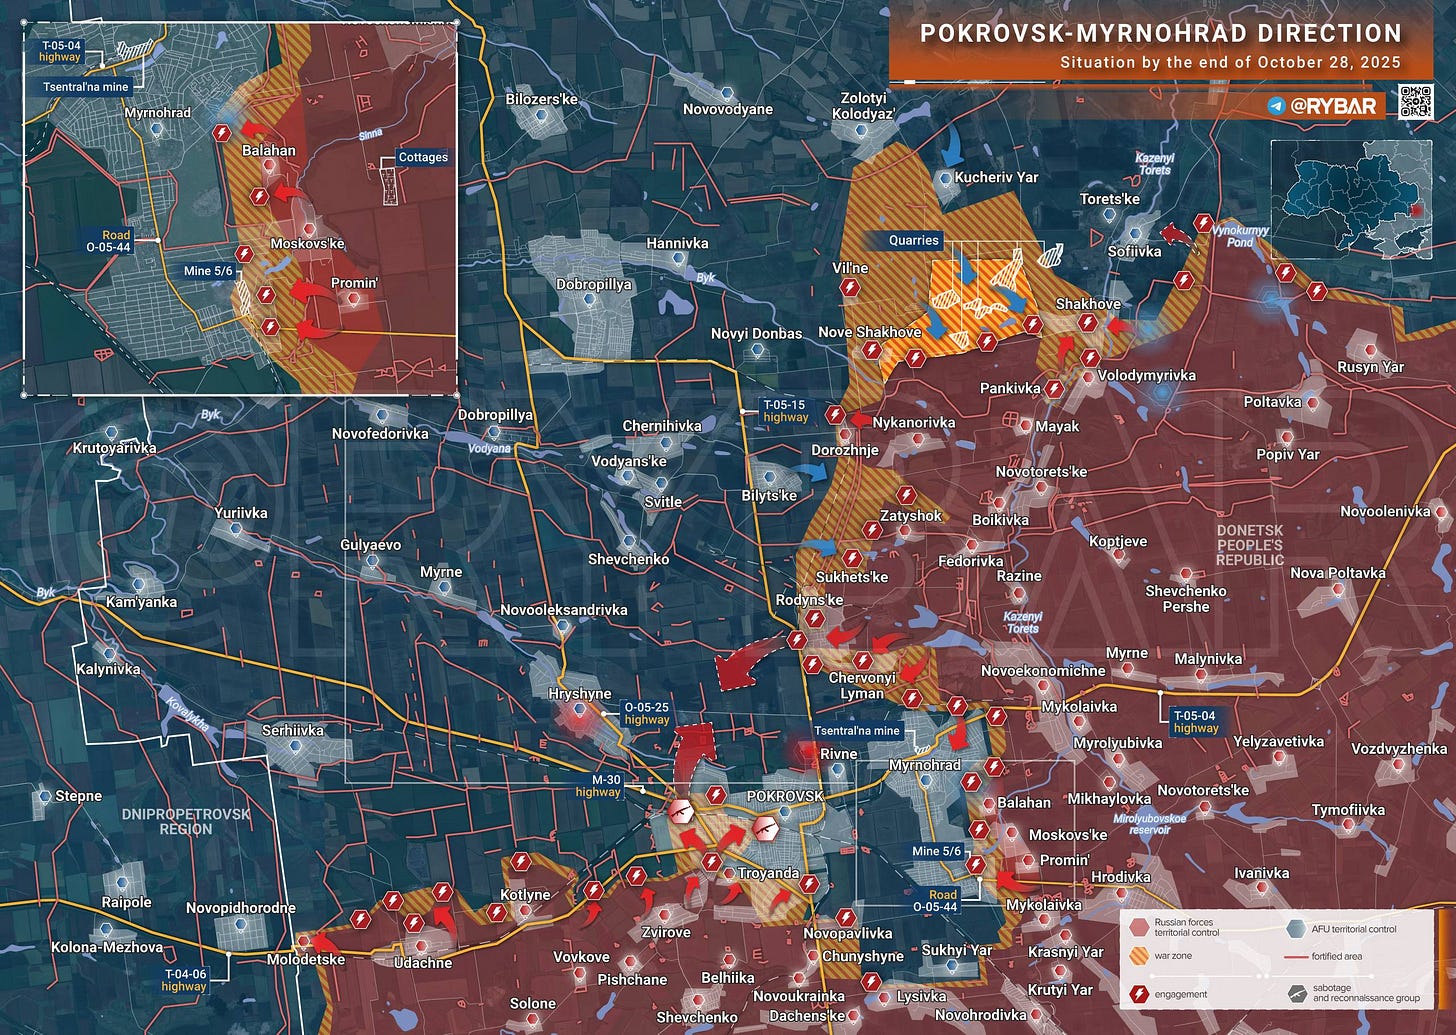Click the Raipole settlement marker

click(122, 884)
